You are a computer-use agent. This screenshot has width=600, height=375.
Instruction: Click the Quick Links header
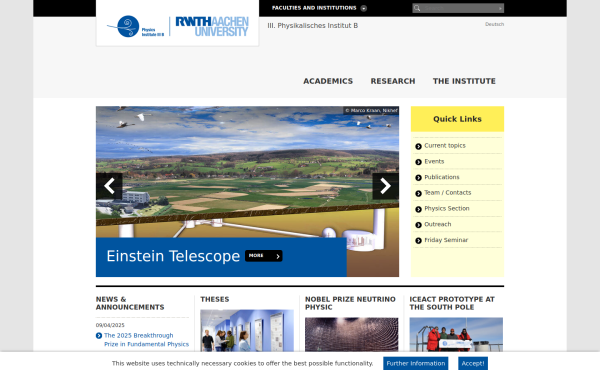[x=457, y=119]
